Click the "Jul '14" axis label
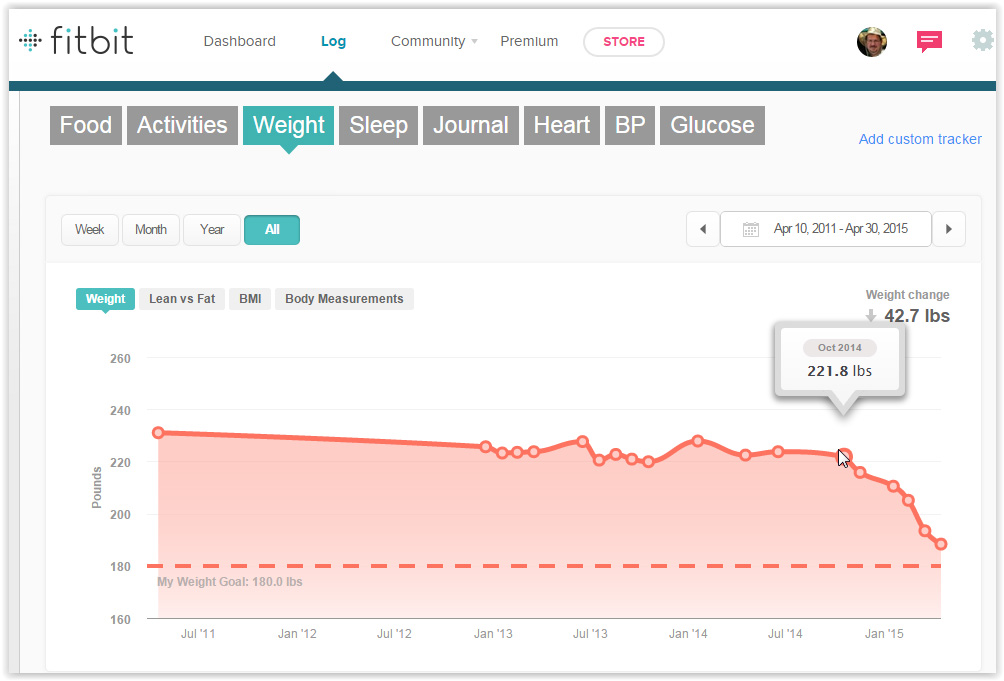Viewport: 1004px width, 681px height. click(785, 634)
